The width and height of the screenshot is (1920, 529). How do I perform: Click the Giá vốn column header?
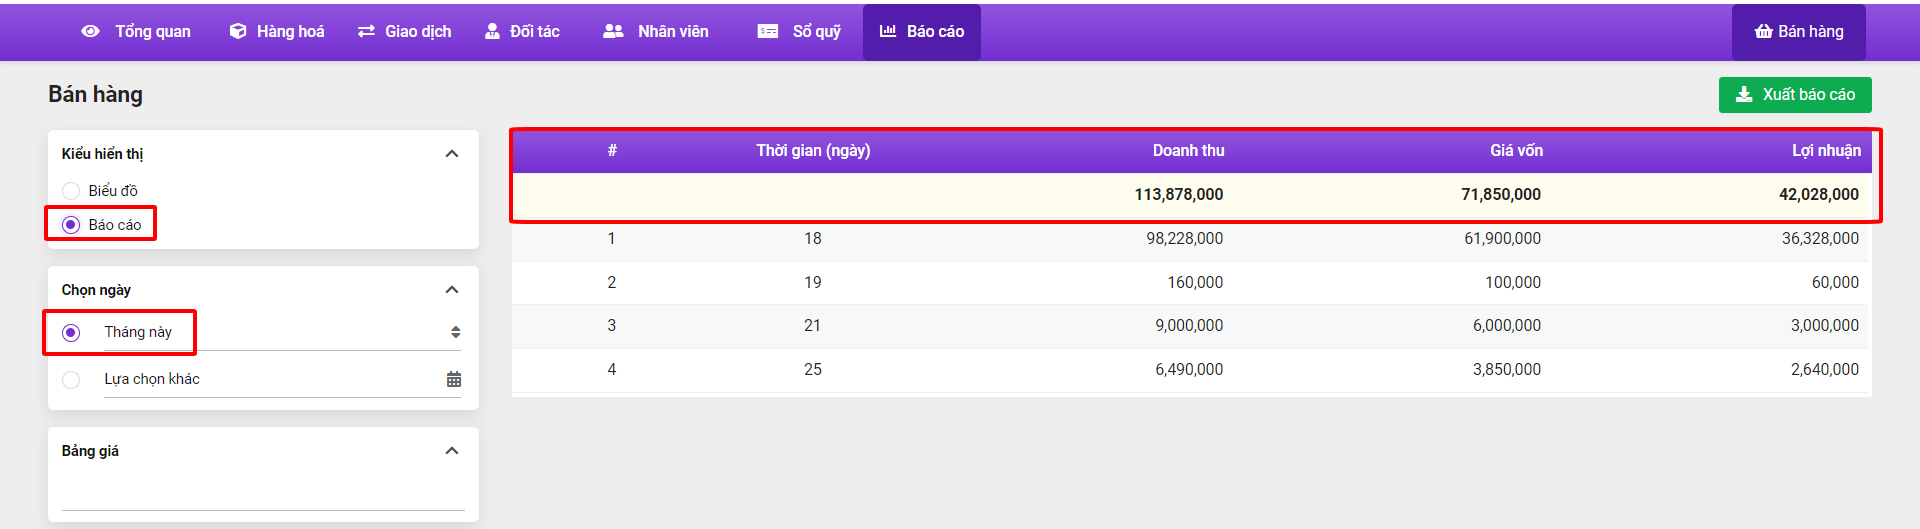click(x=1516, y=151)
